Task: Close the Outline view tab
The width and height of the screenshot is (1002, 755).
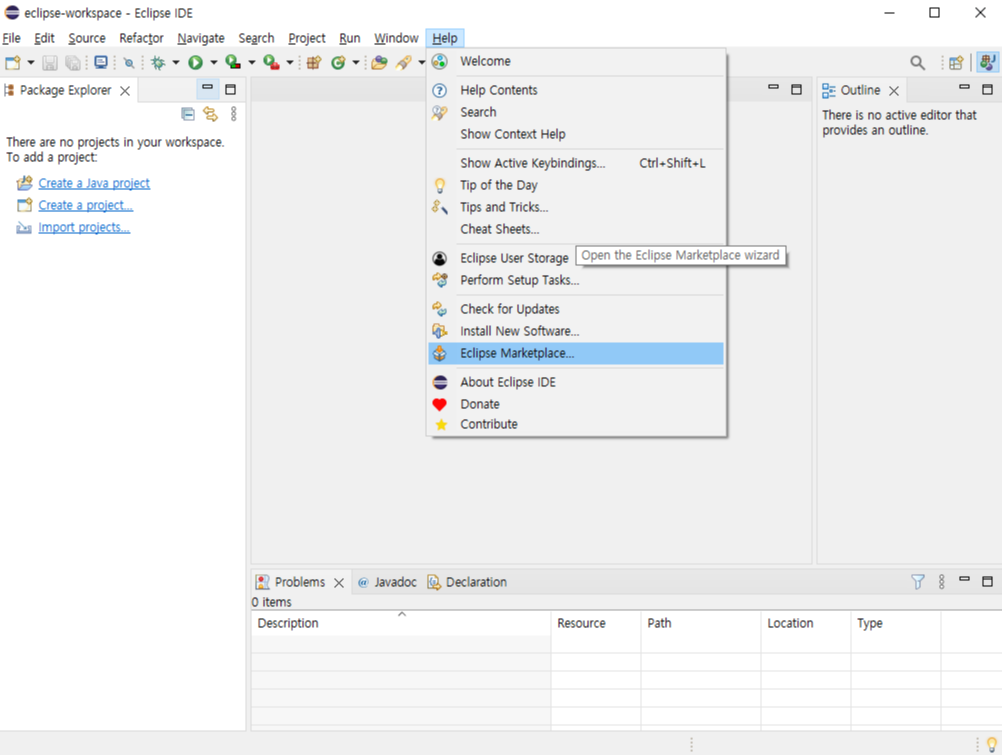Action: (x=894, y=91)
